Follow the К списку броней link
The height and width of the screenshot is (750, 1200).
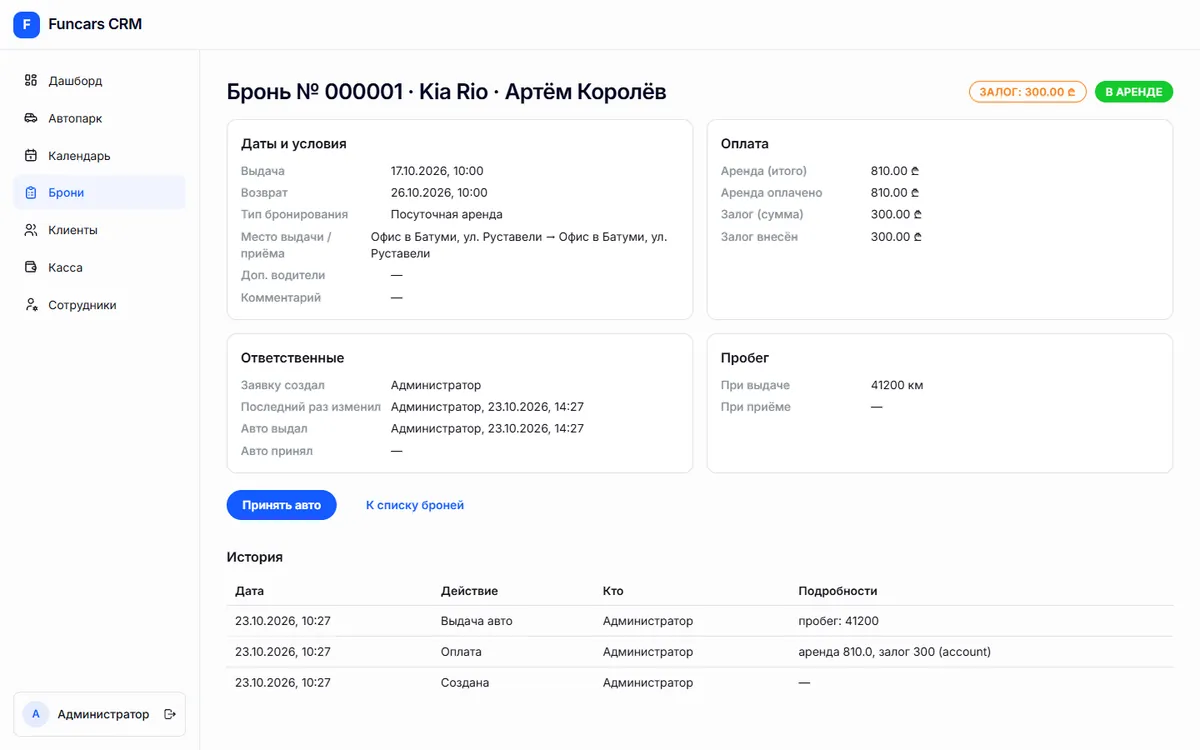click(415, 505)
